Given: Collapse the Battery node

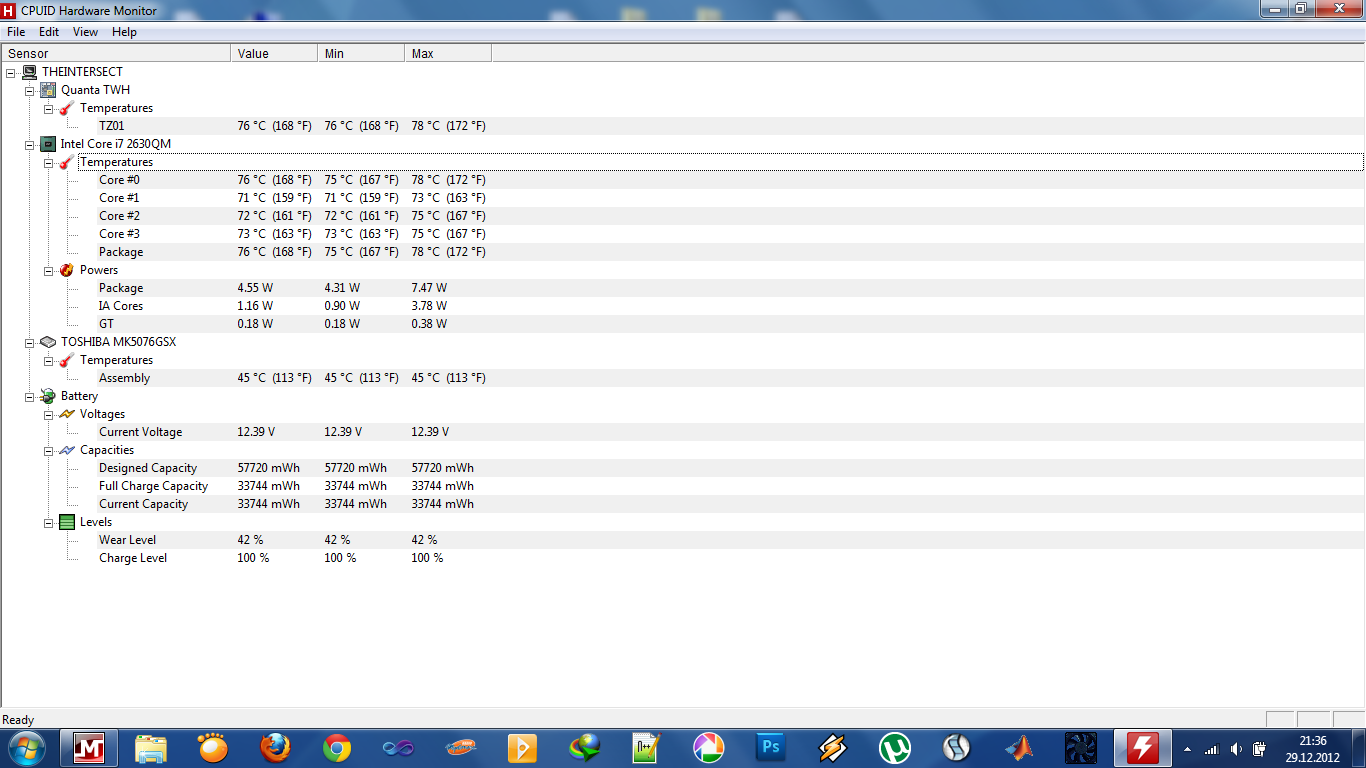Looking at the screenshot, I should click(x=29, y=396).
